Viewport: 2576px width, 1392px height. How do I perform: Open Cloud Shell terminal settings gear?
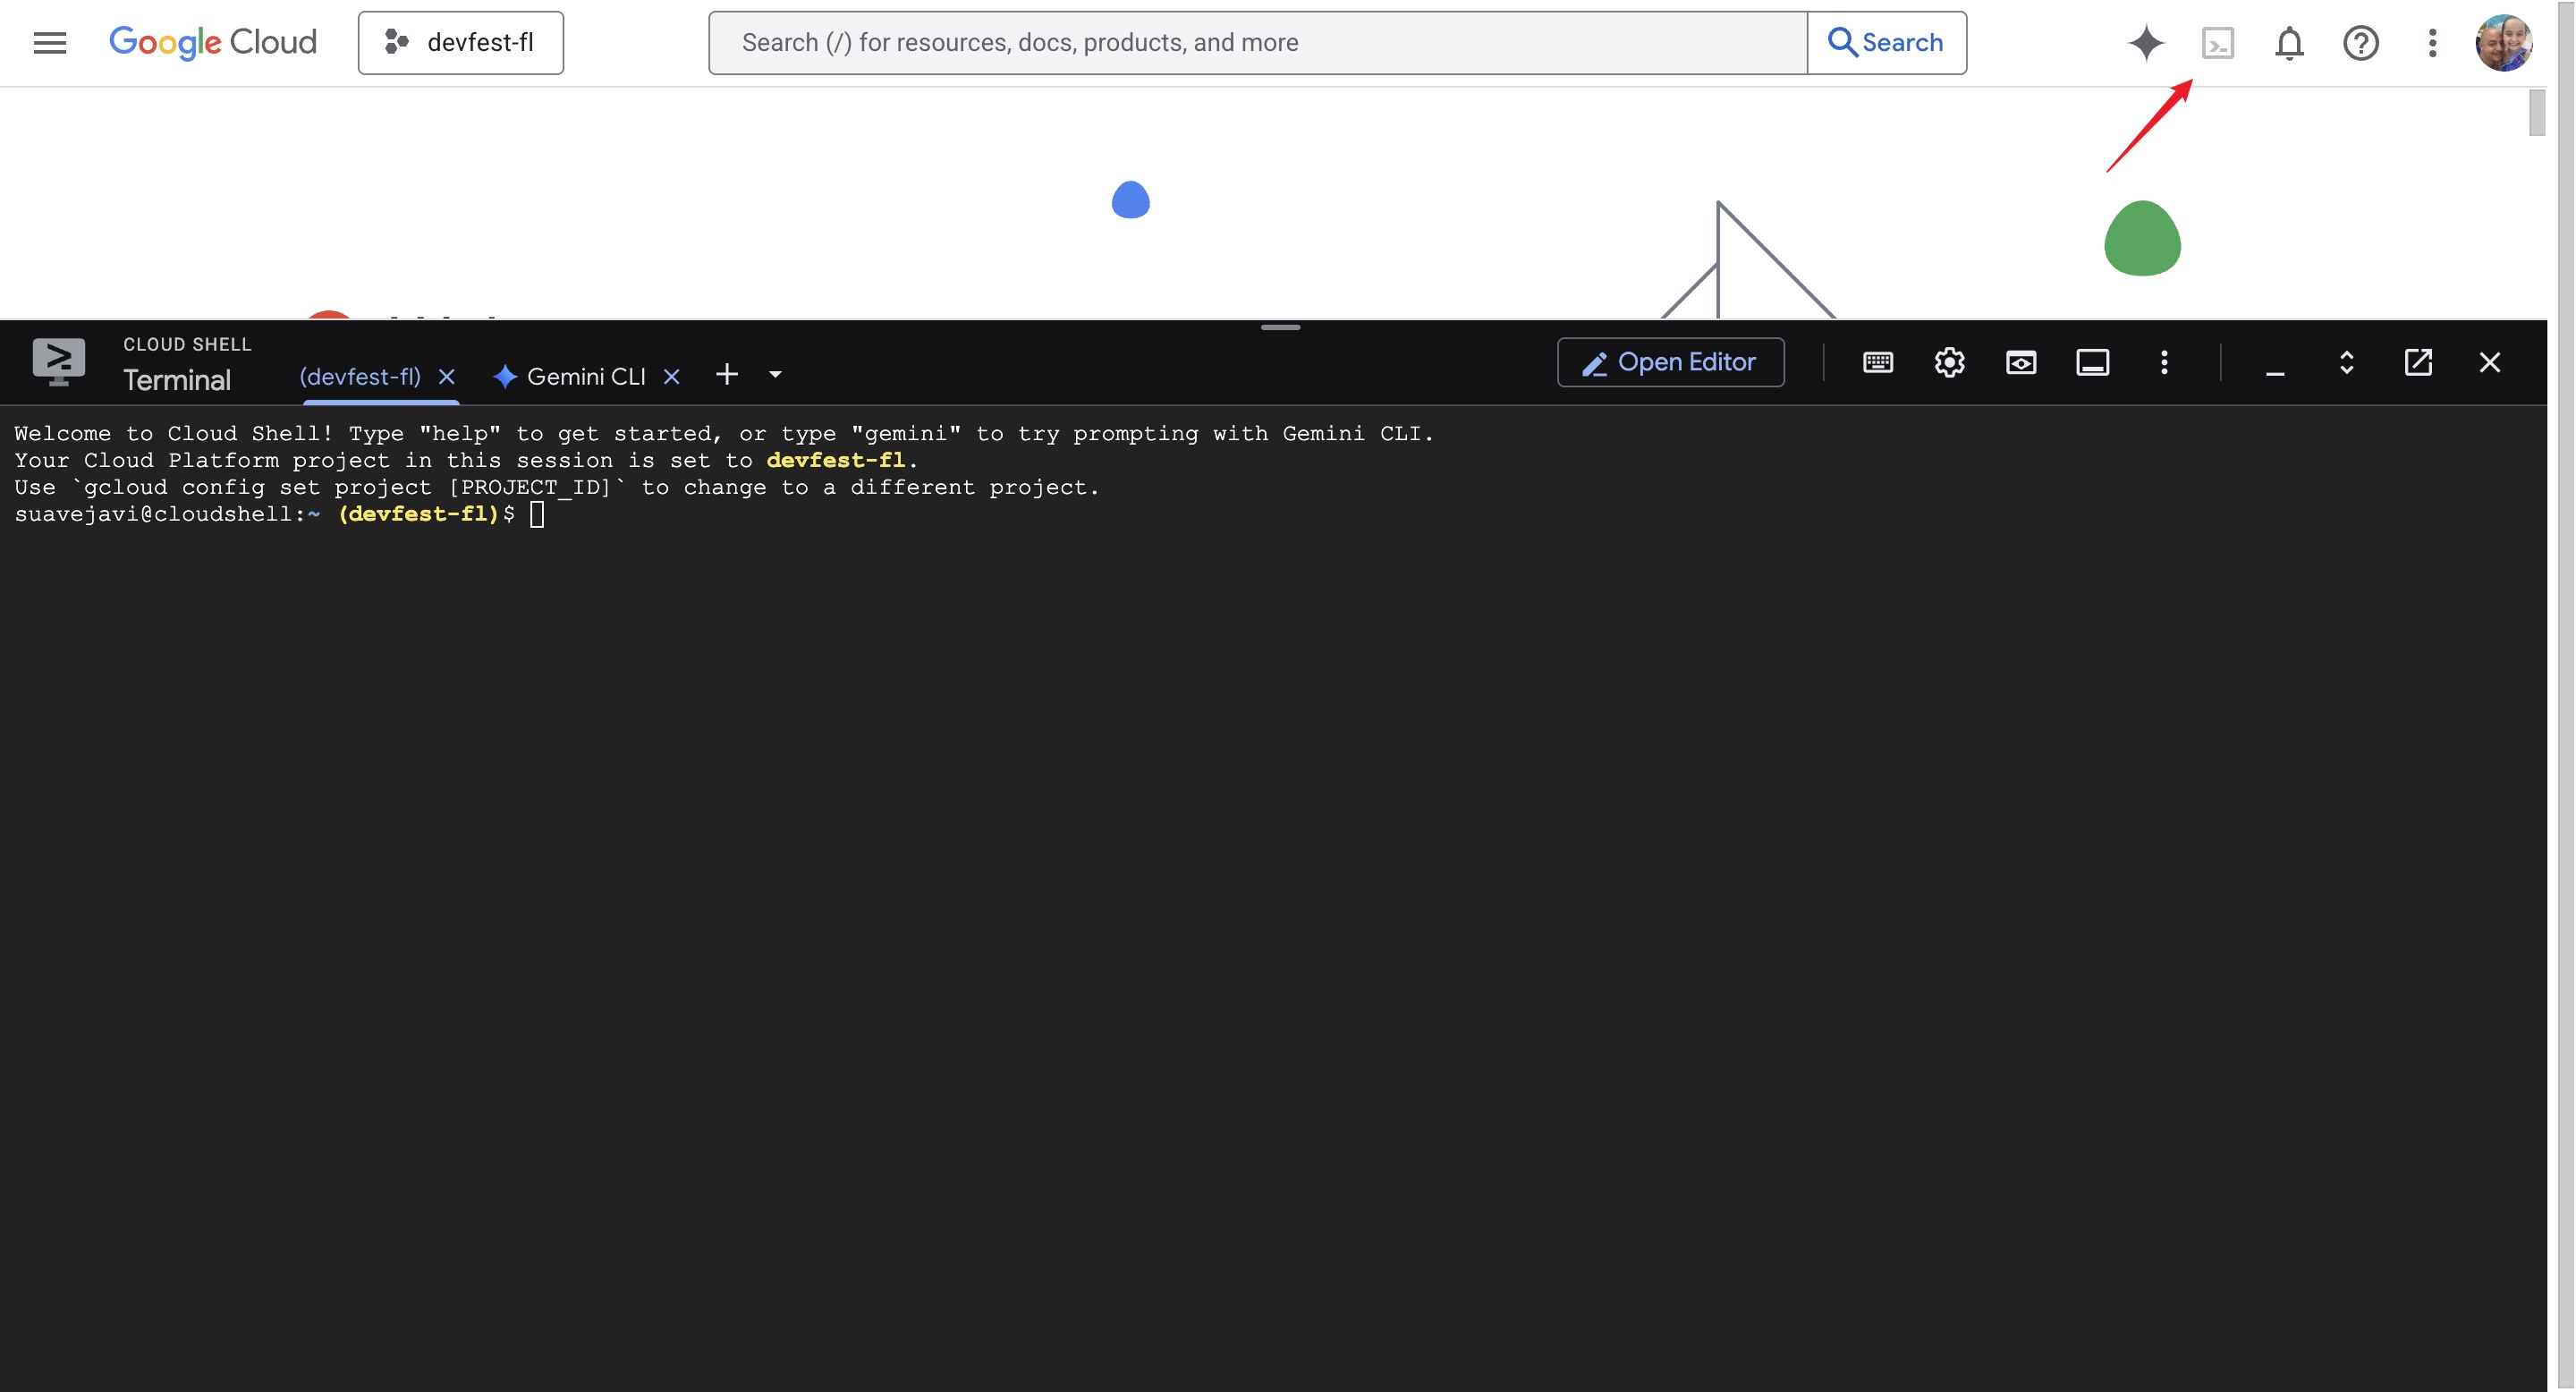1949,362
